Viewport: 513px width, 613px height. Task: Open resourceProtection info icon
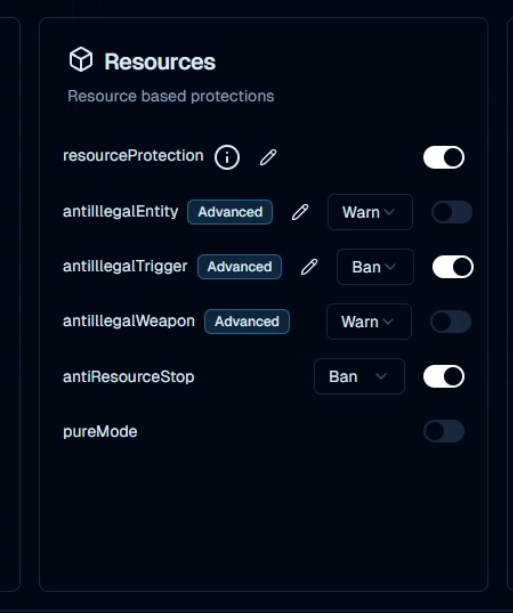[227, 157]
